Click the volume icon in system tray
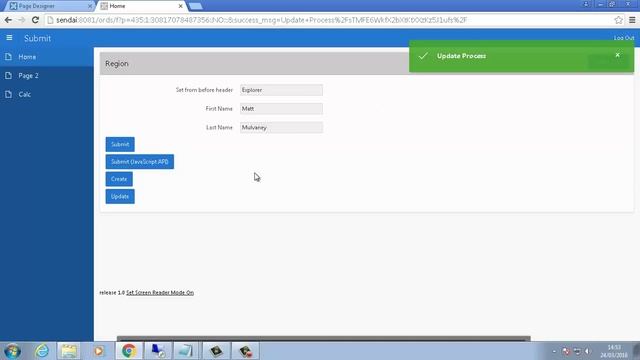 tap(588, 351)
